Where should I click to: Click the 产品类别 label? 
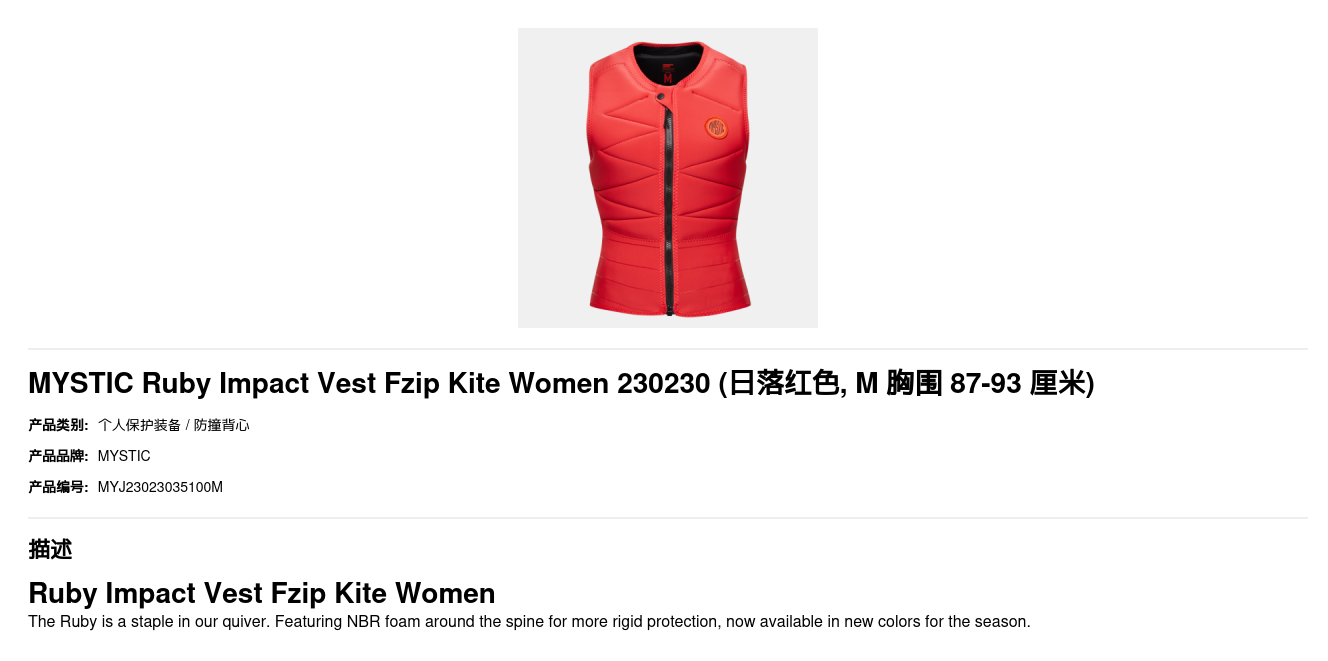pos(58,425)
